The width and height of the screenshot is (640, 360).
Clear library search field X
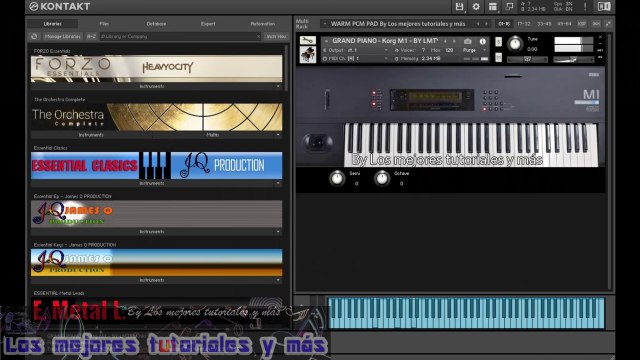coord(258,36)
